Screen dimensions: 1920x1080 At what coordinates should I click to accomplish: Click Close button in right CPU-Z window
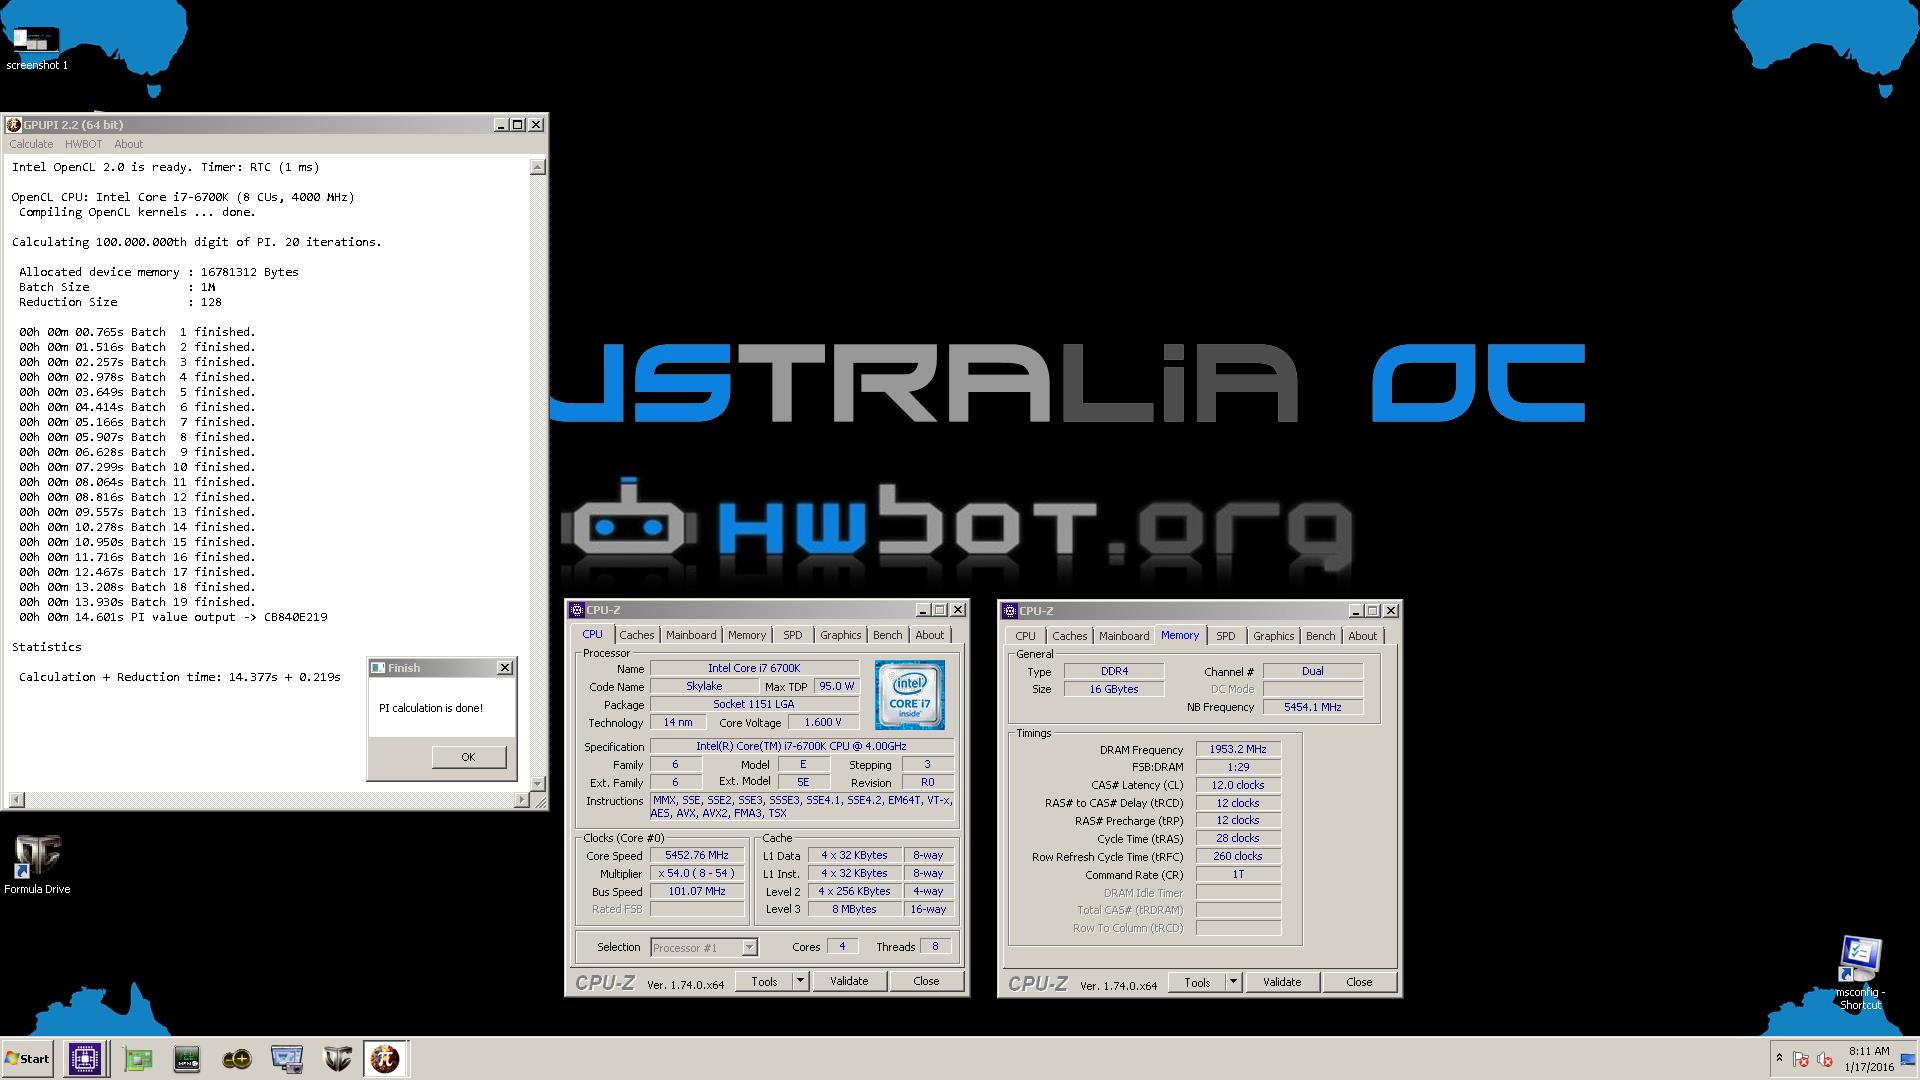pos(1359,982)
